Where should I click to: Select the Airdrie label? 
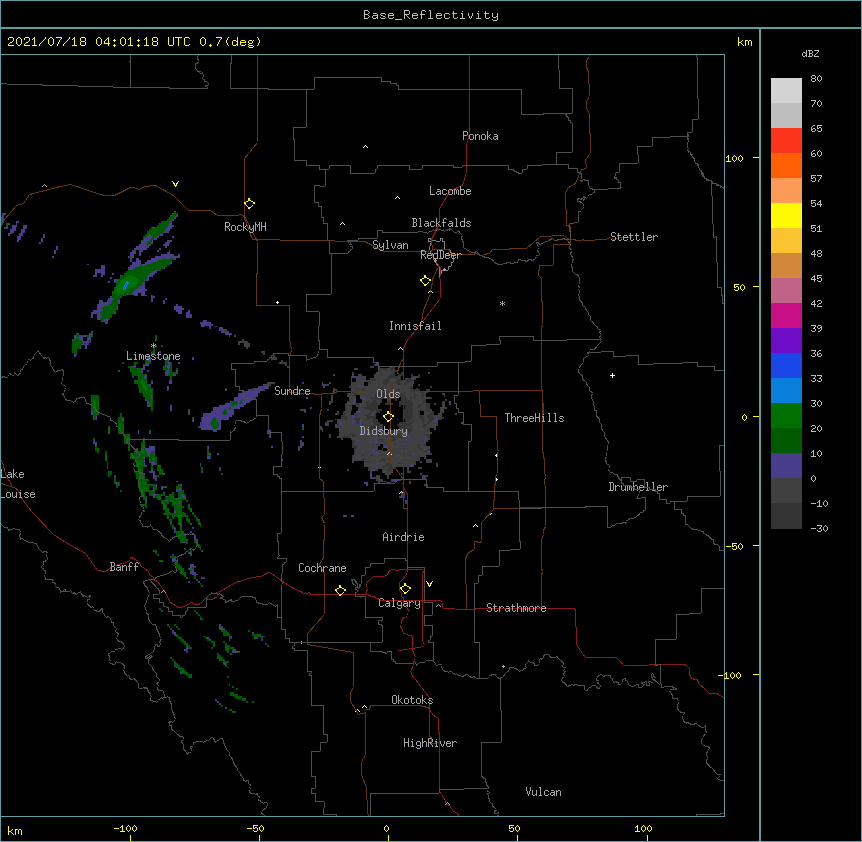tap(404, 537)
